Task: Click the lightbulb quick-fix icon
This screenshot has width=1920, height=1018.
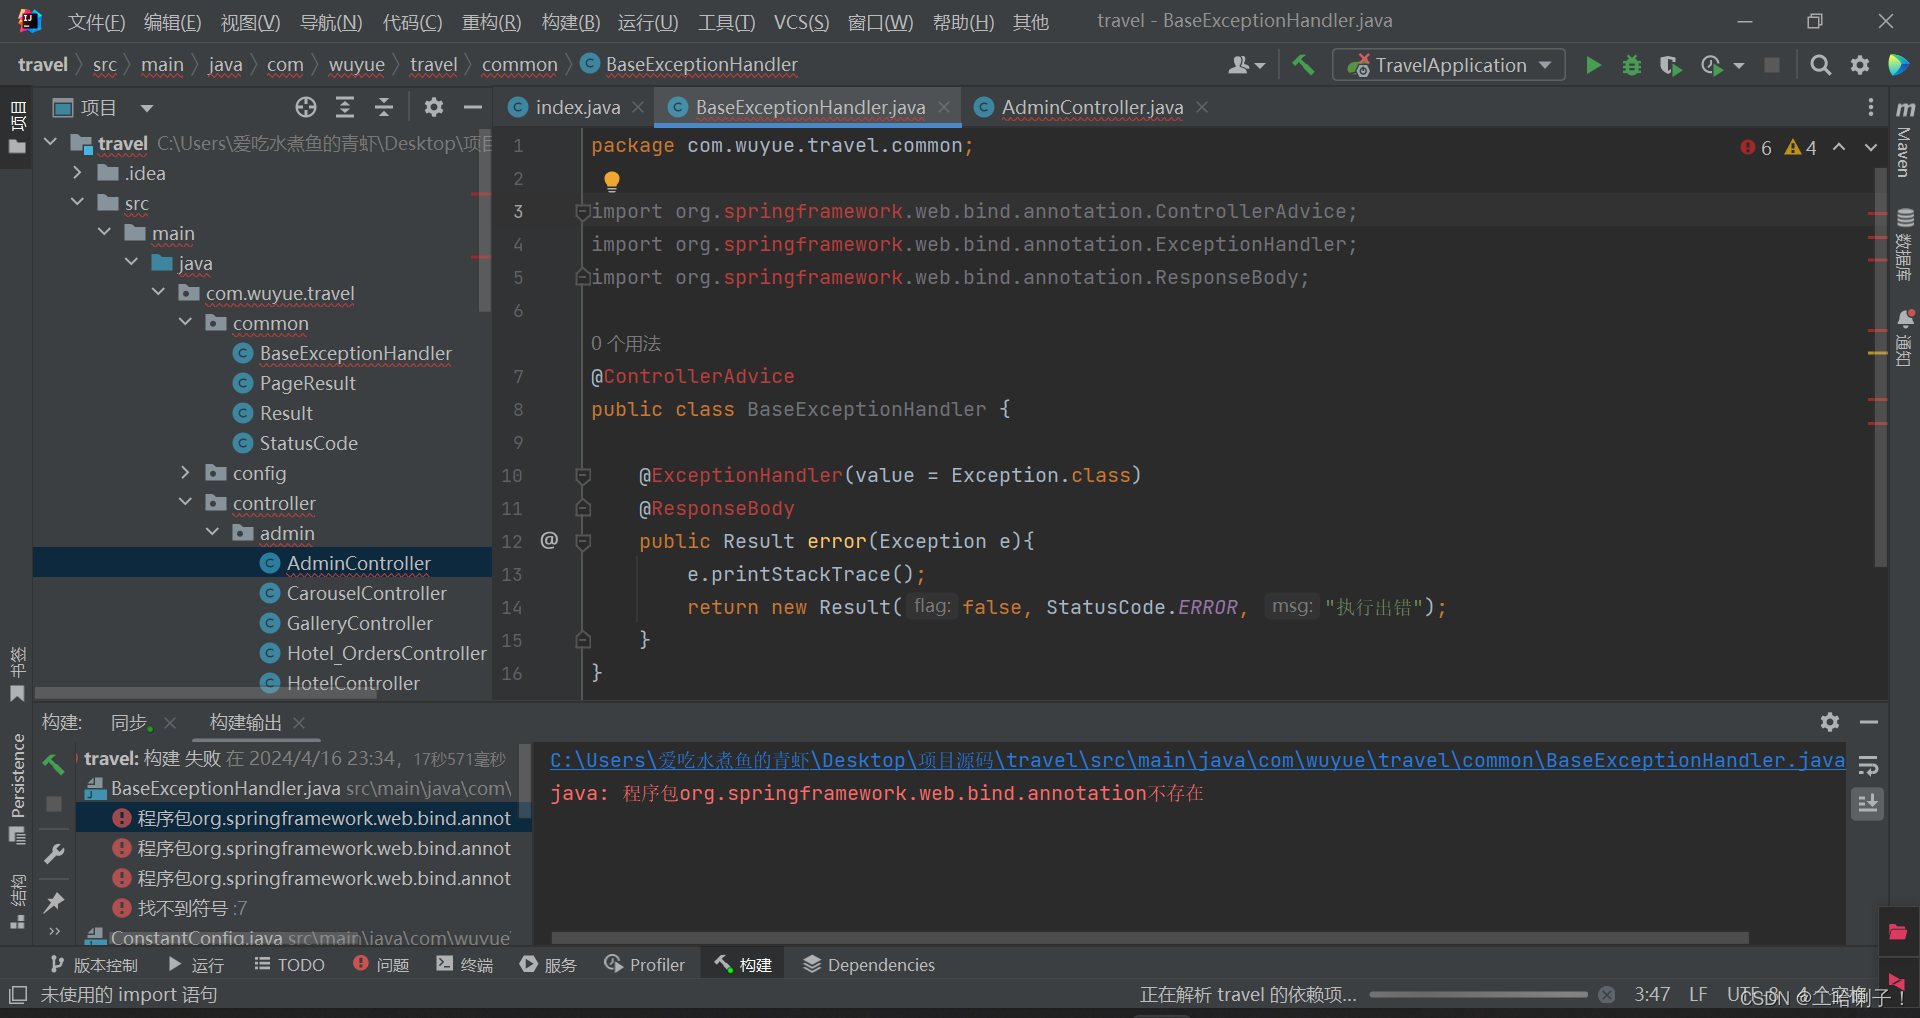Action: point(612,181)
